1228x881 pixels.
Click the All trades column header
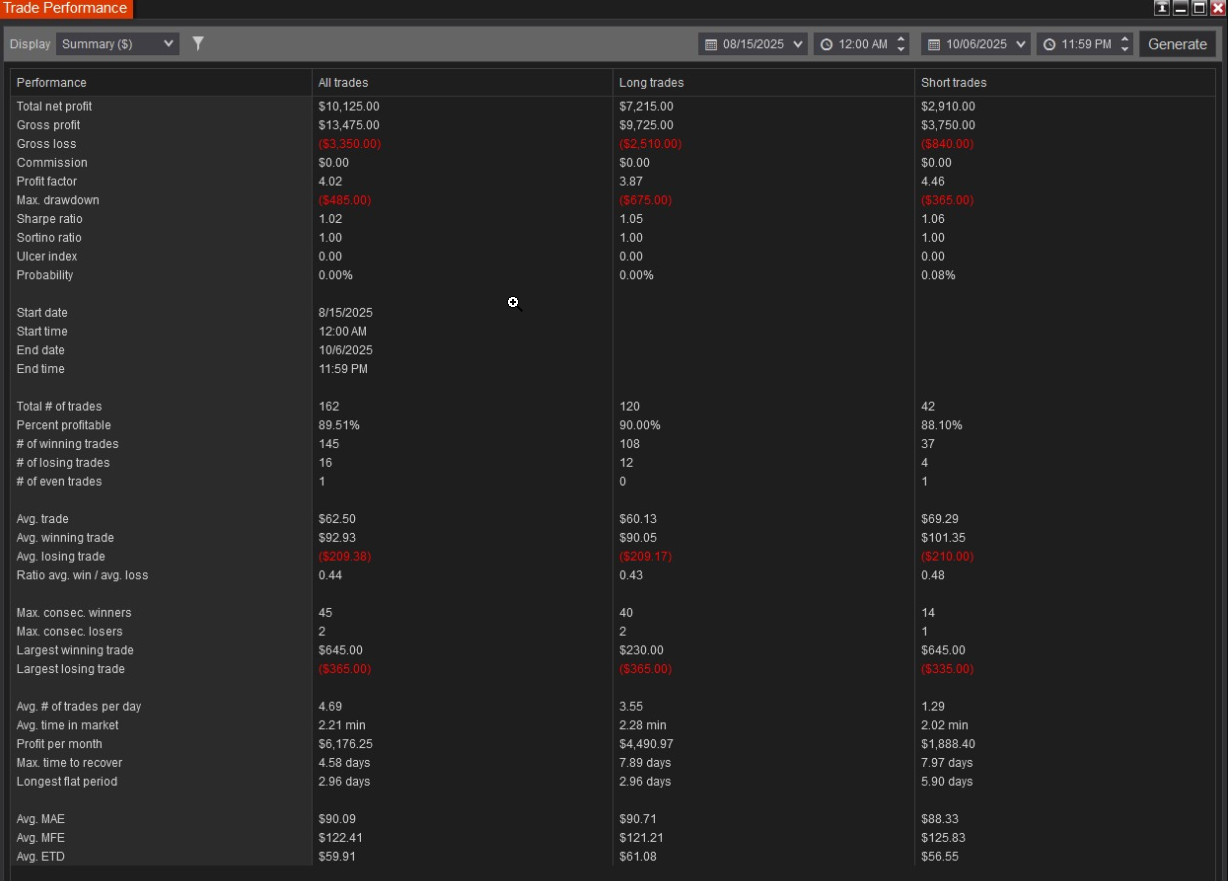(343, 83)
